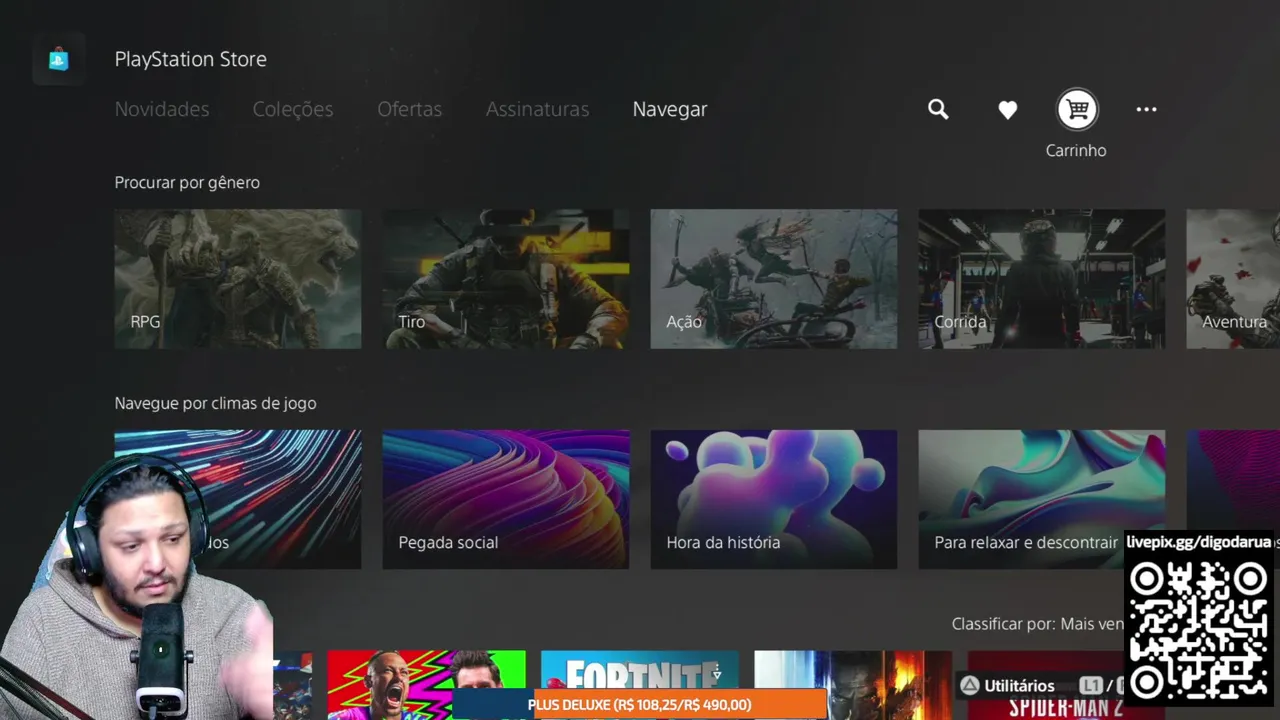Switch to the Novidades tab

tap(162, 109)
